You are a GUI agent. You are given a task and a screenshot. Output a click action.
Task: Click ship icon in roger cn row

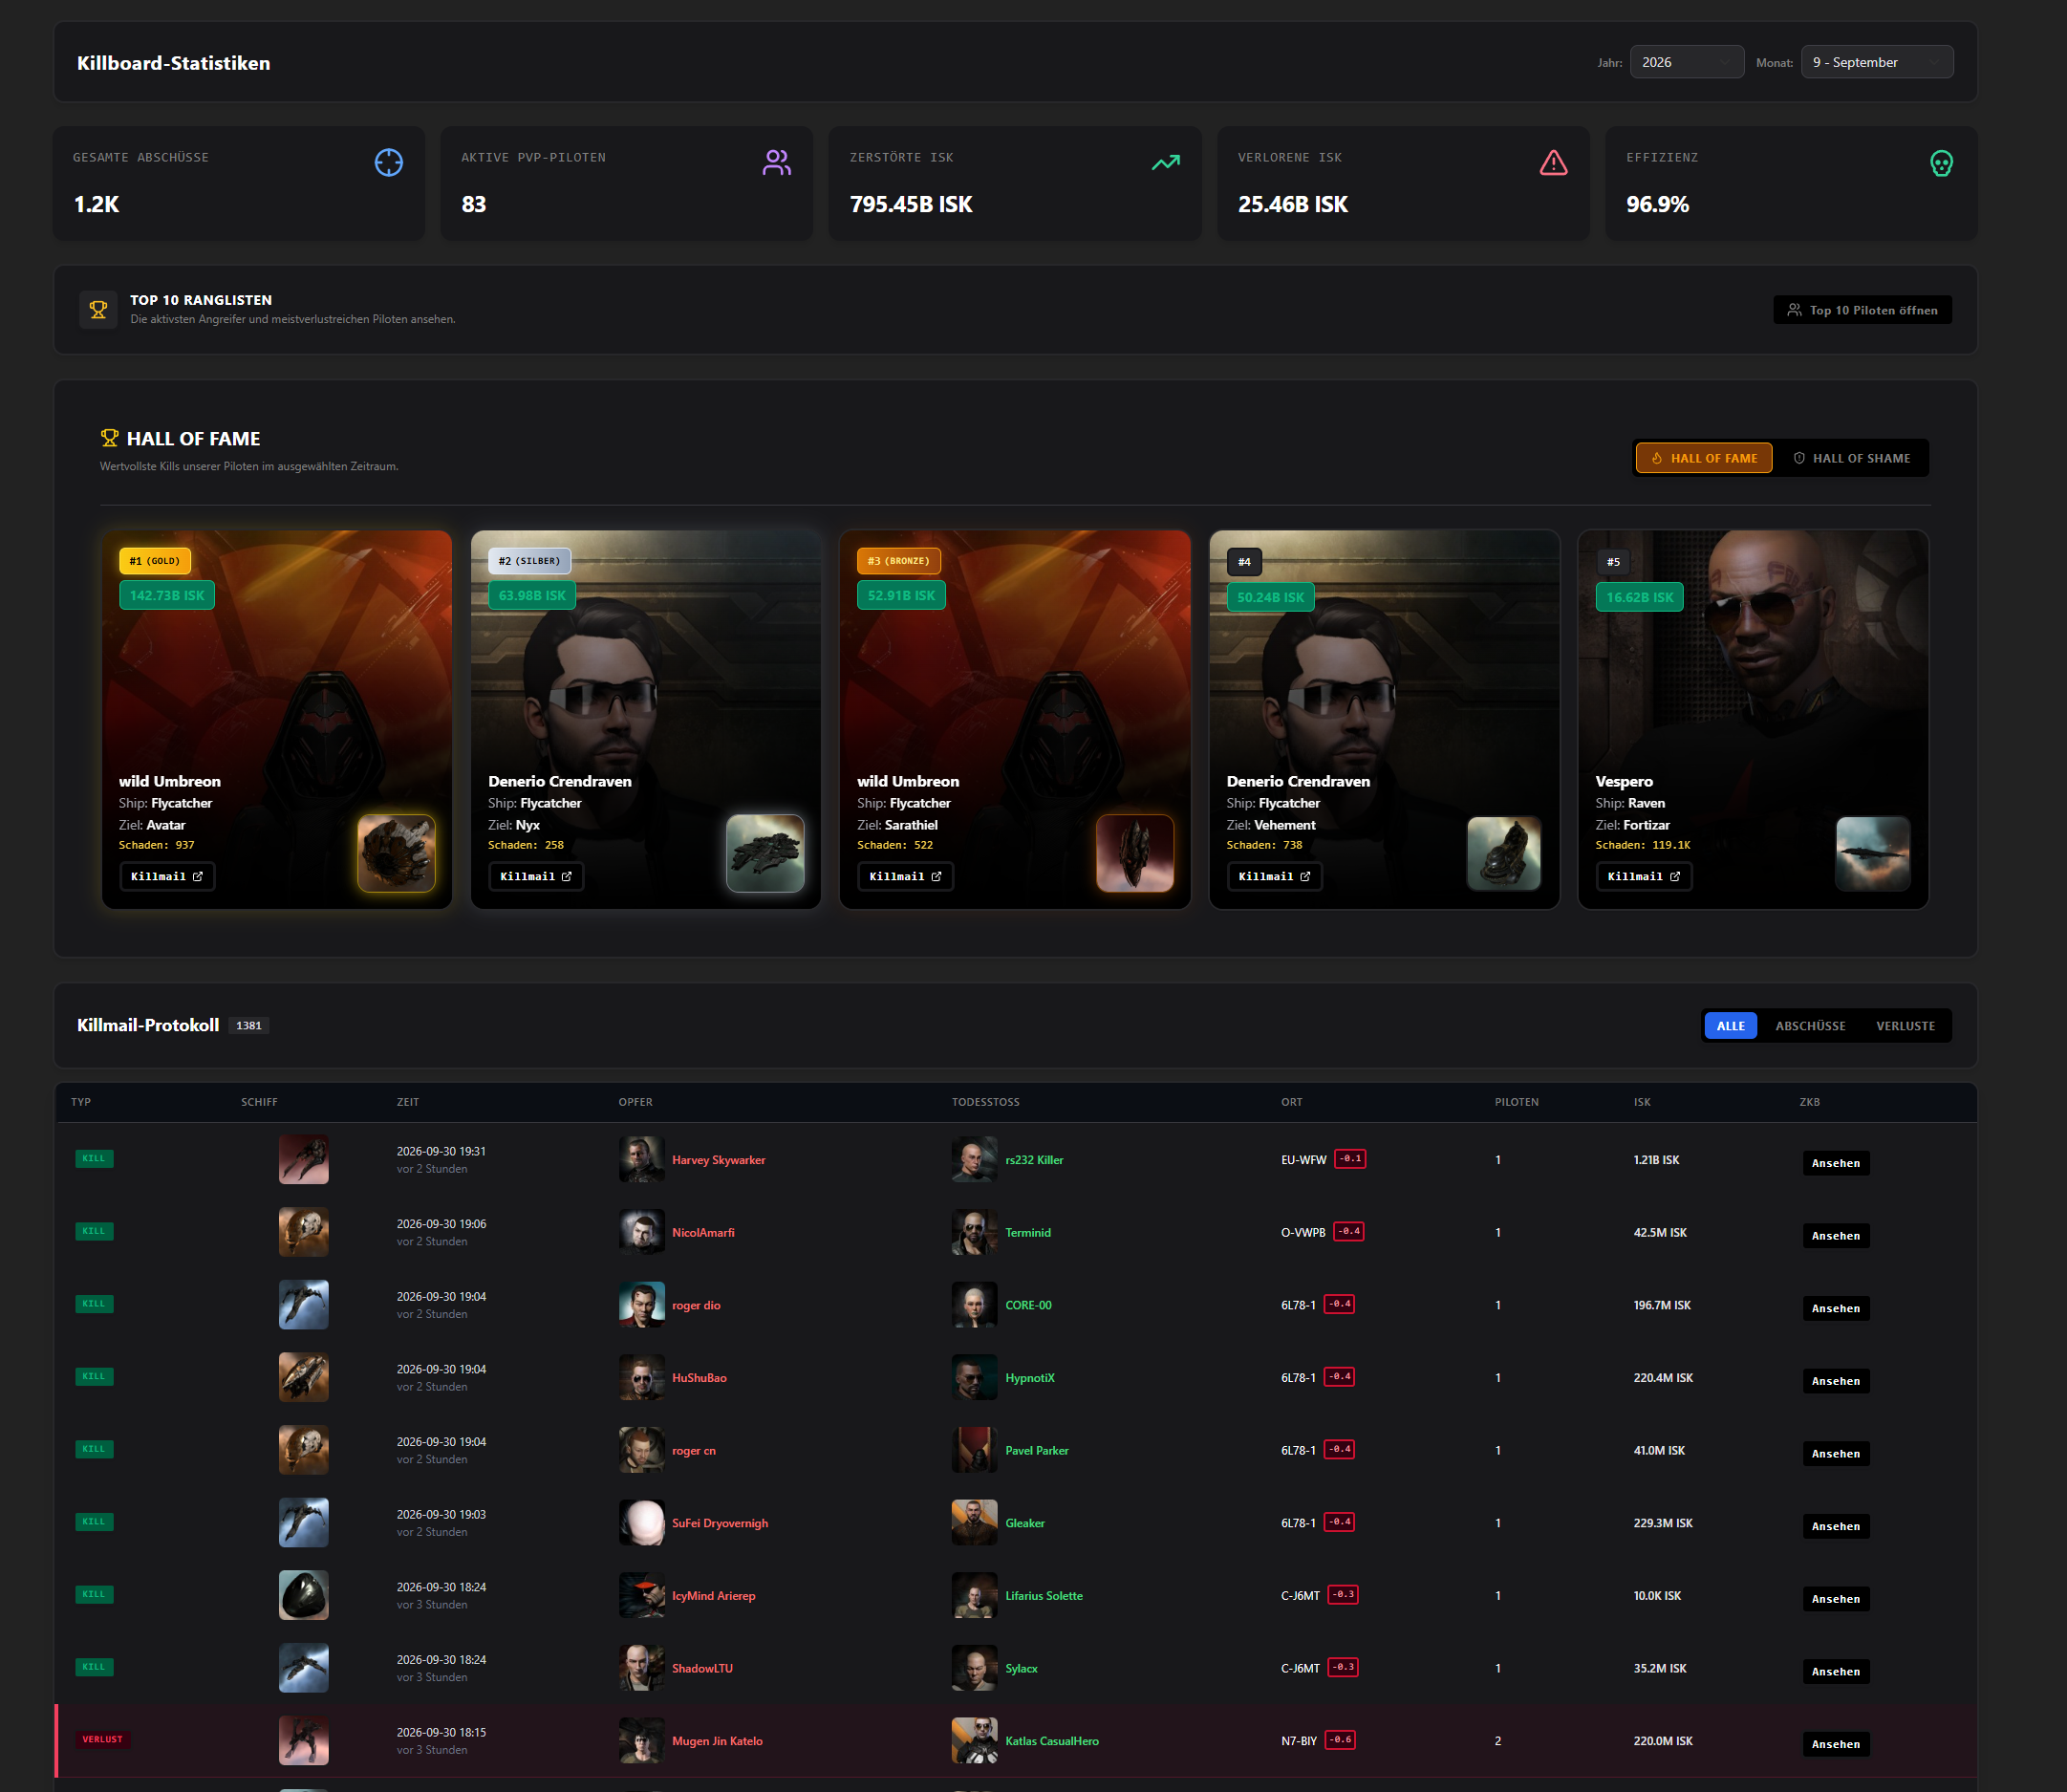pyautogui.click(x=304, y=1450)
